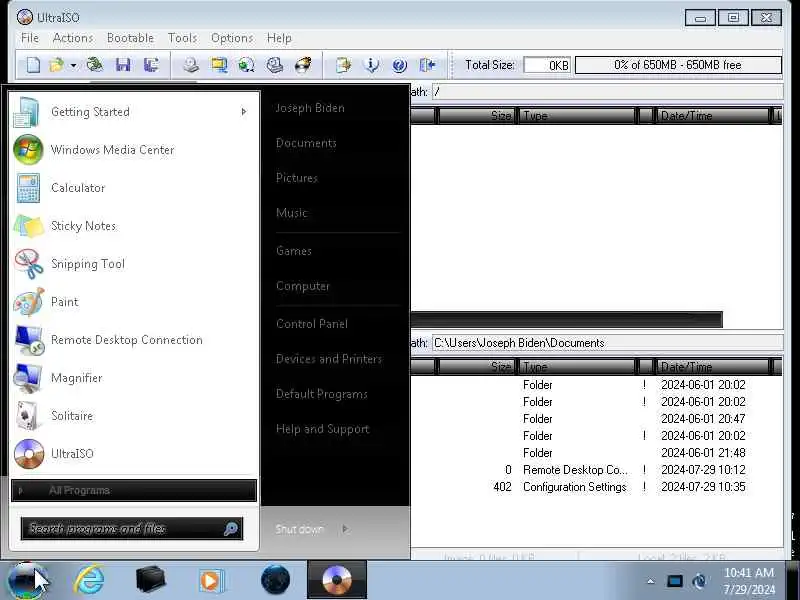Screen dimensions: 800x600
Task: Click the Open folder toolbar icon
Action: click(56, 65)
